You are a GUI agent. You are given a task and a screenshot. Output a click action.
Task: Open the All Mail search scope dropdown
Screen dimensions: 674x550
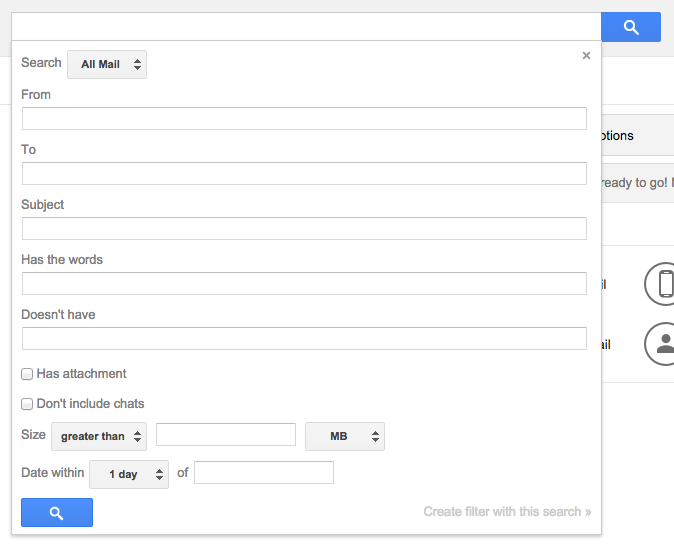click(107, 64)
